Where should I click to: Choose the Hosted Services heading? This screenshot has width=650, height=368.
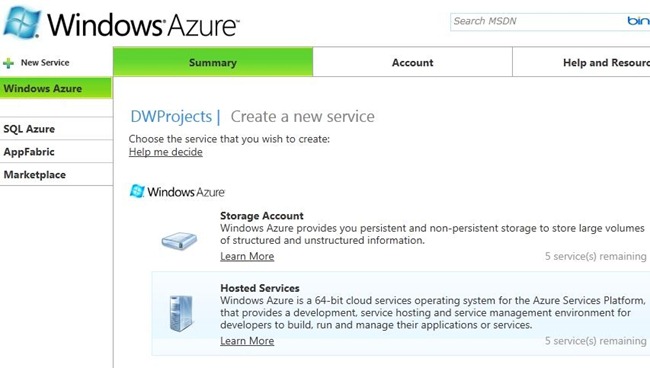[260, 288]
